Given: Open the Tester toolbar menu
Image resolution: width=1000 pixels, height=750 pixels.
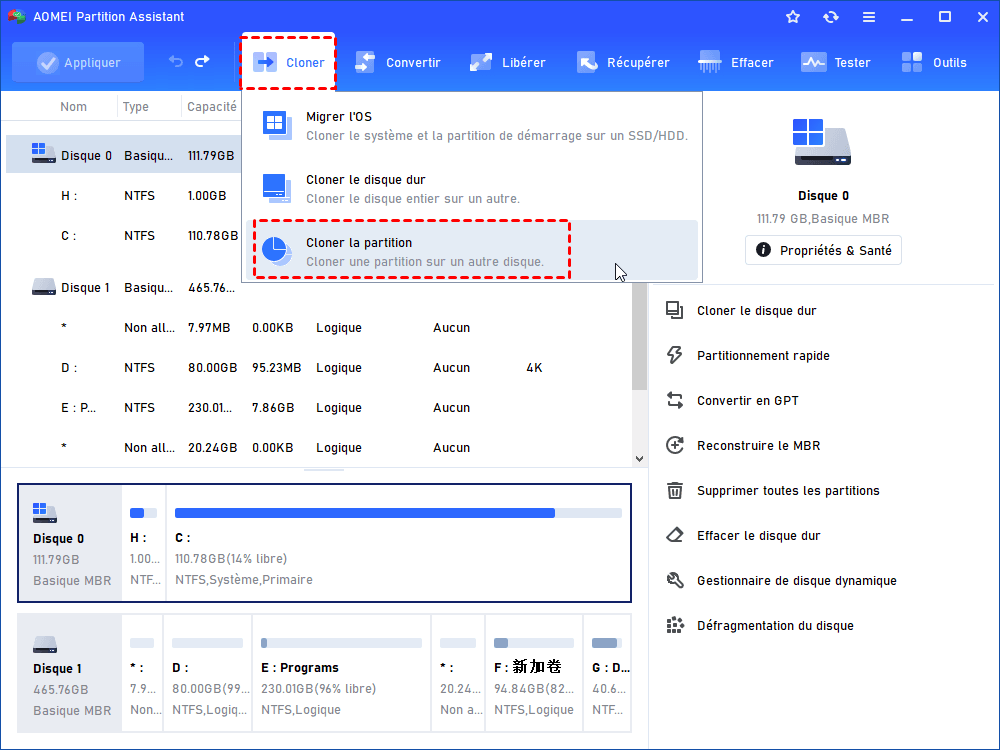Looking at the screenshot, I should [x=835, y=62].
